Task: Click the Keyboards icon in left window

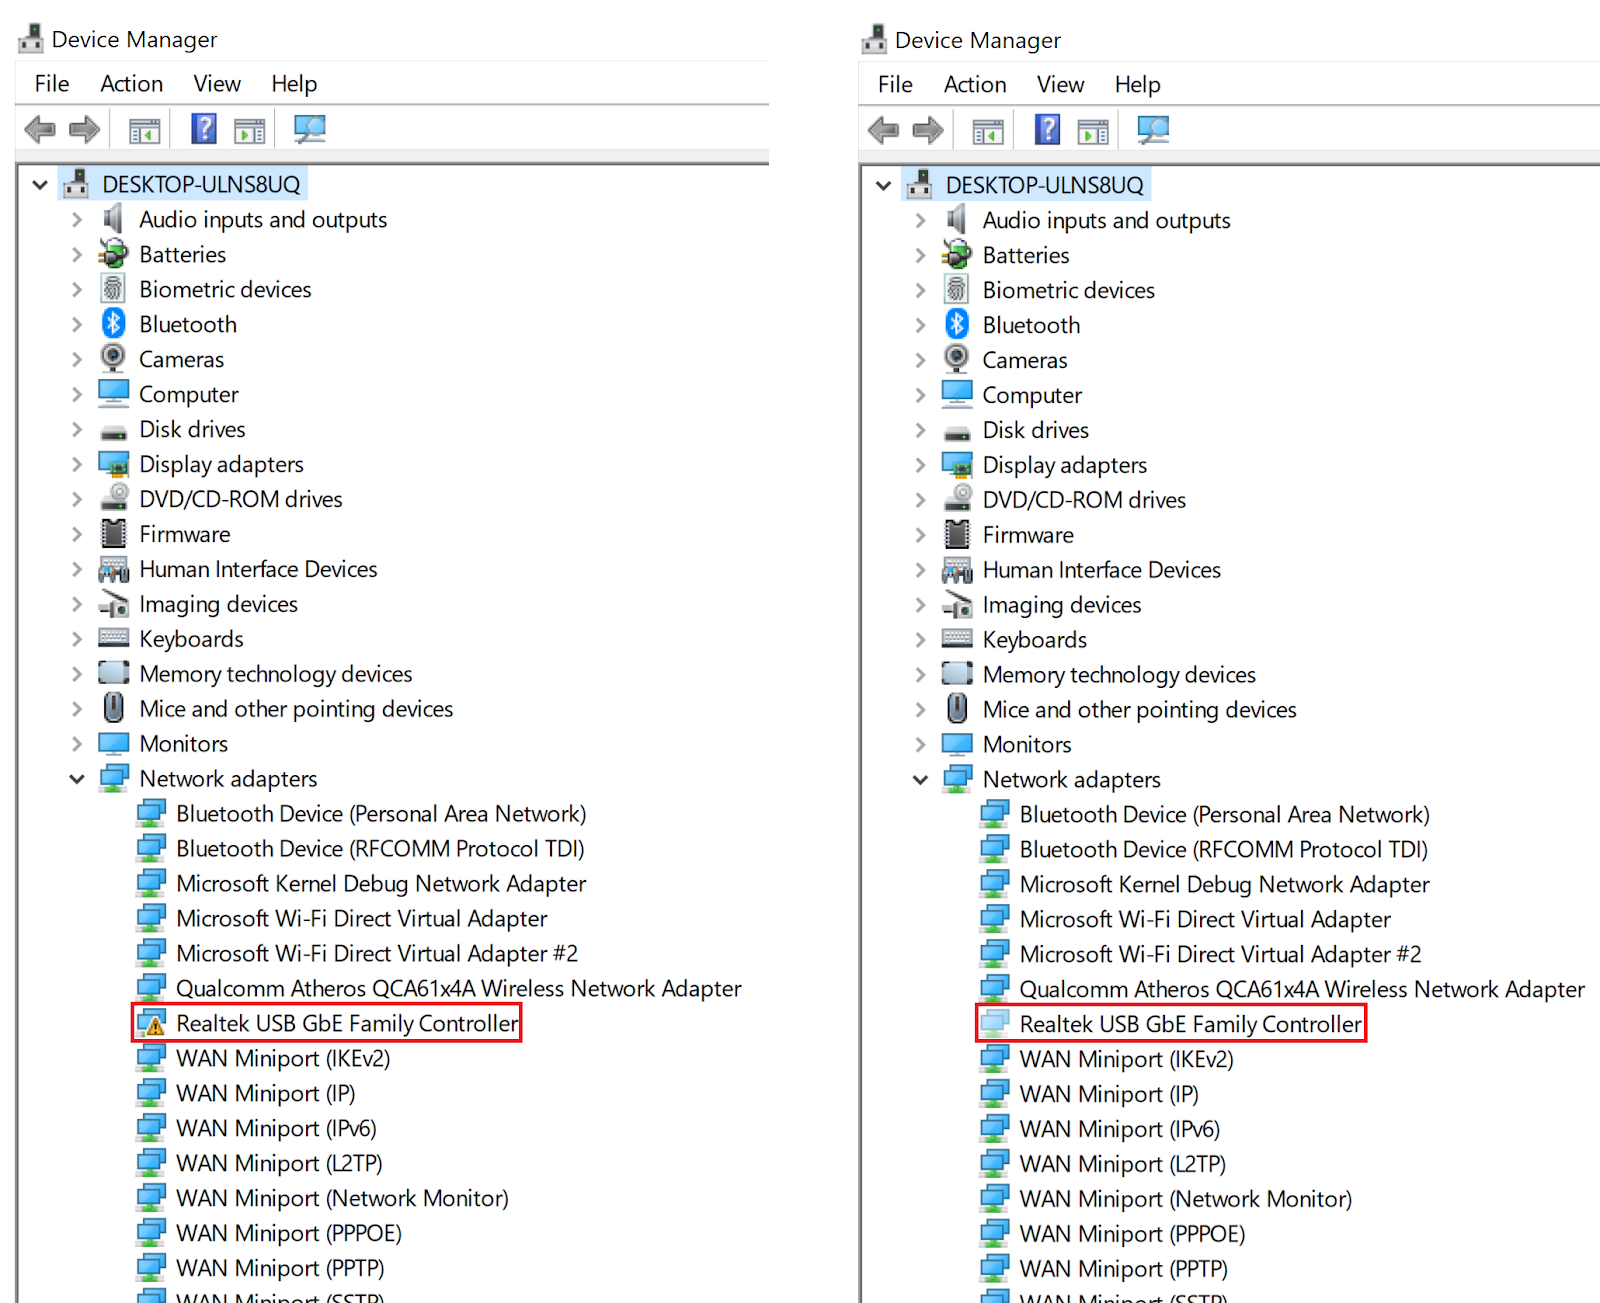Action: pos(113,638)
